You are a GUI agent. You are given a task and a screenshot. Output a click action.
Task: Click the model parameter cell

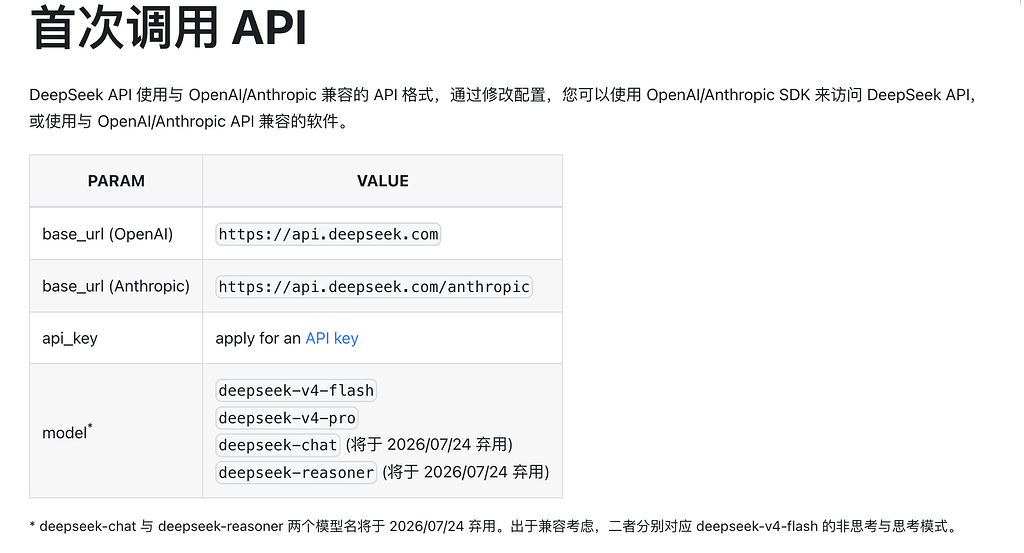[116, 431]
